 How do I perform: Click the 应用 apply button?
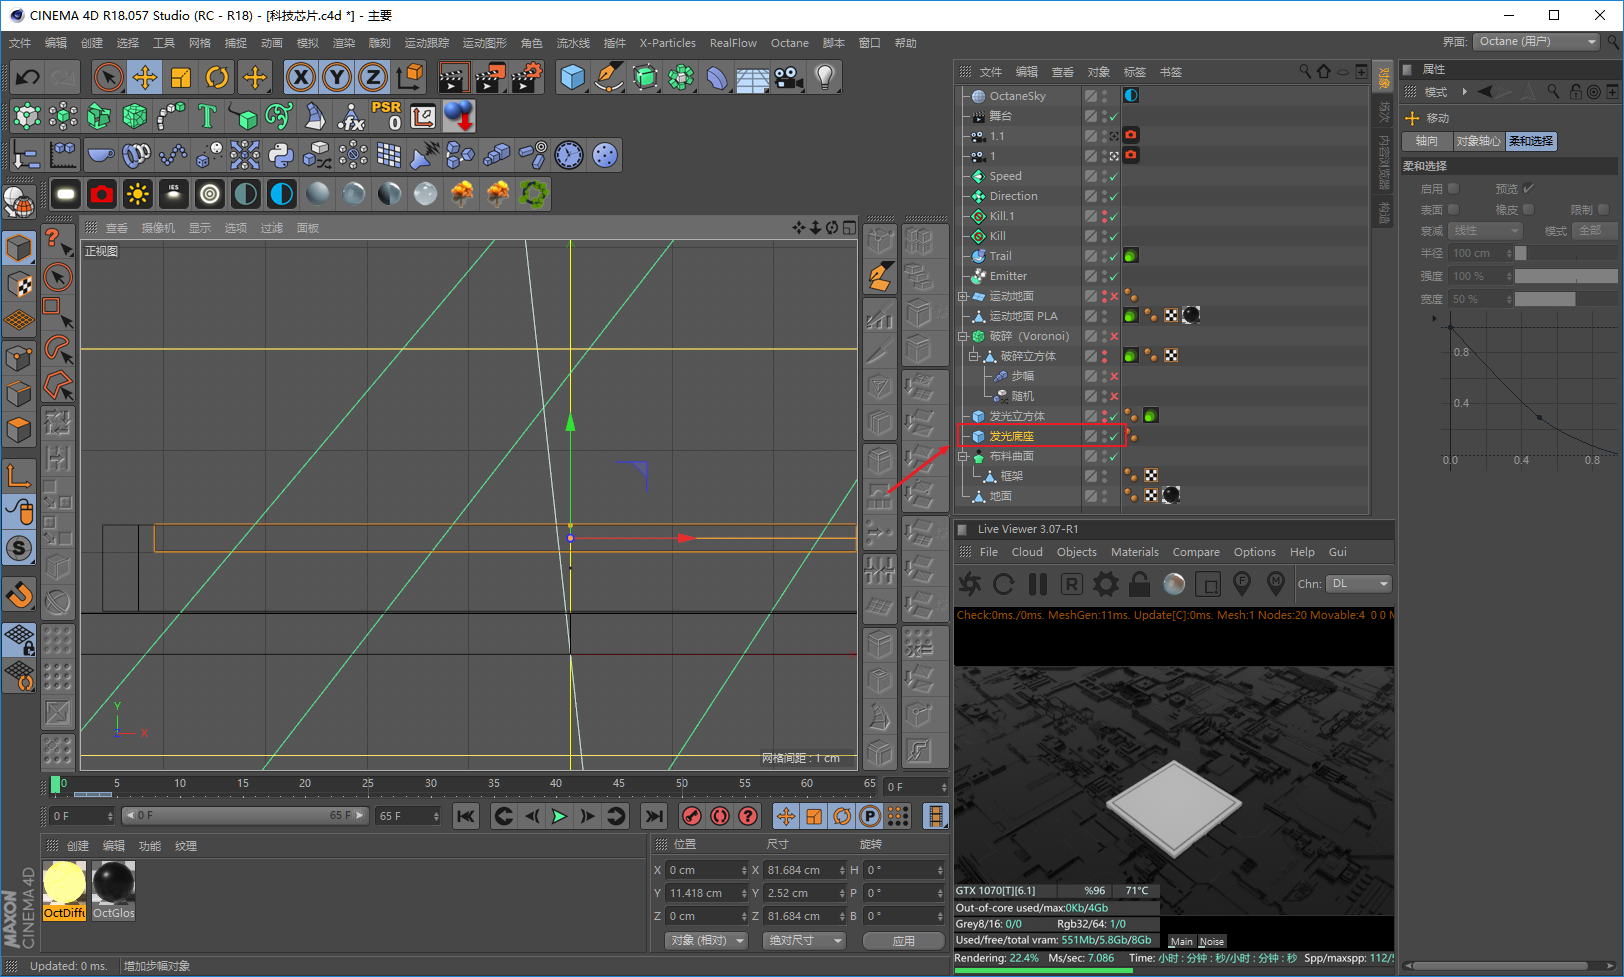904,941
